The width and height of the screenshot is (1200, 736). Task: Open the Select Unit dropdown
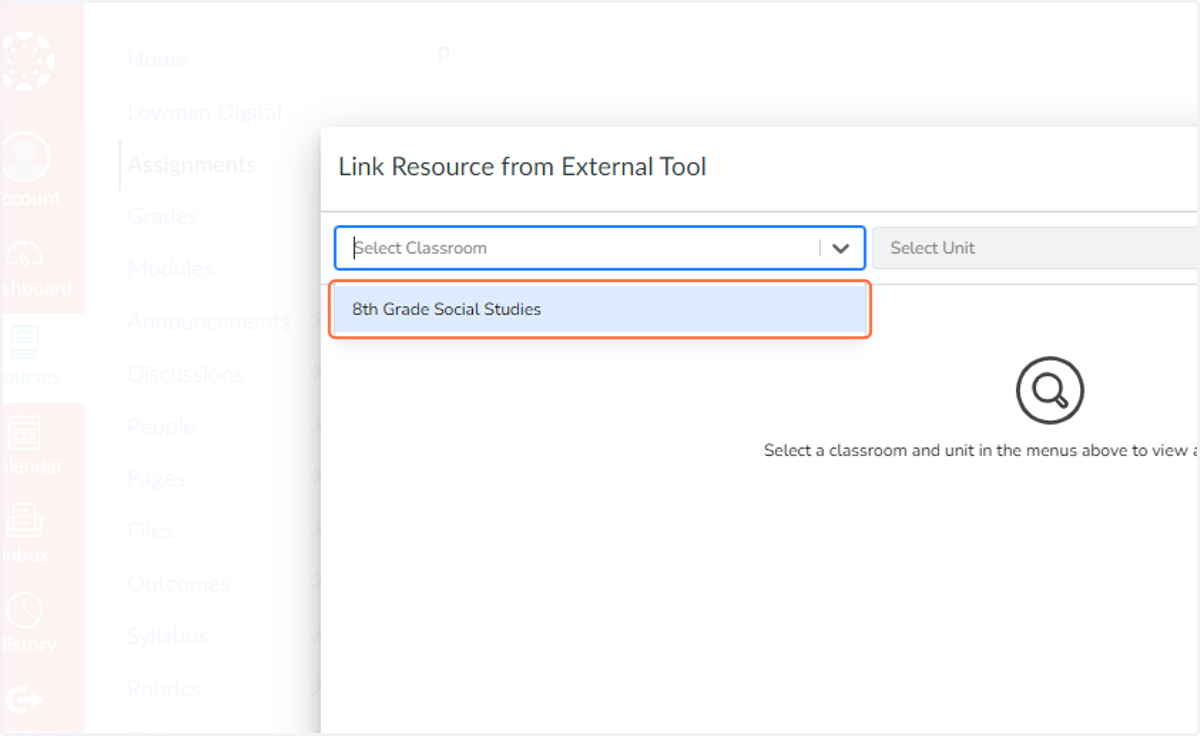pyautogui.click(x=1035, y=248)
